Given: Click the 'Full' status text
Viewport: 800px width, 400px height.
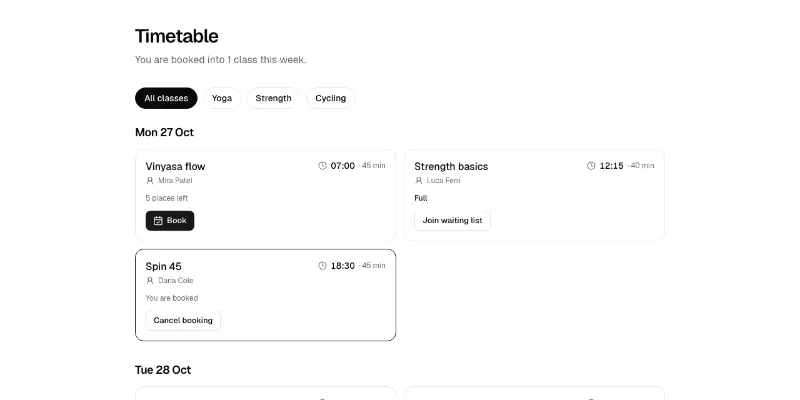Looking at the screenshot, I should point(421,198).
